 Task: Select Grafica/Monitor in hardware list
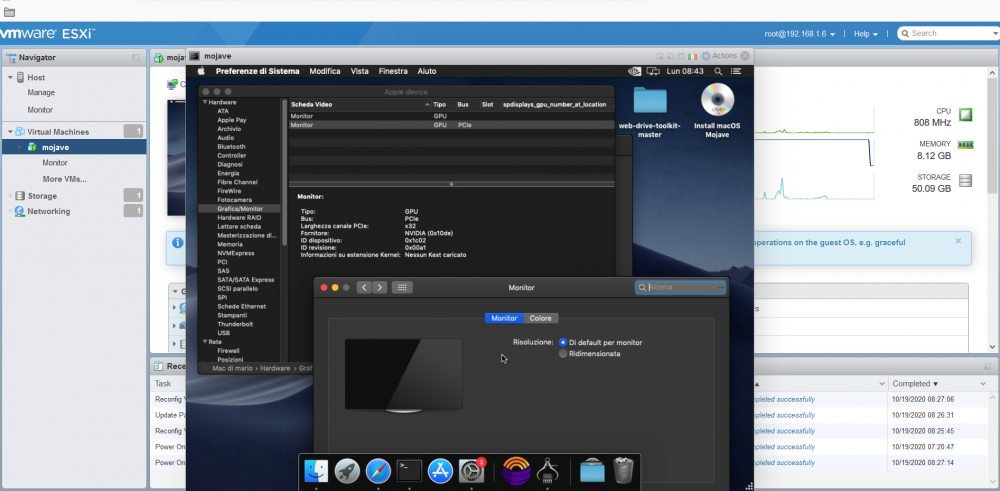[239, 209]
